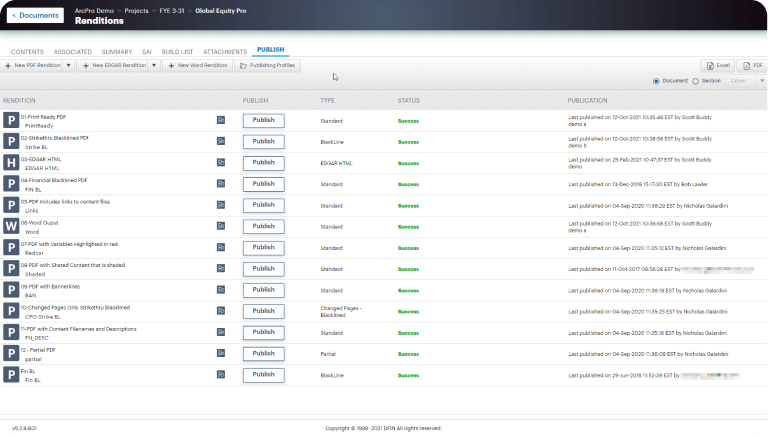Open Publishing Profiles
This screenshot has height=437, width=768.
click(267, 65)
